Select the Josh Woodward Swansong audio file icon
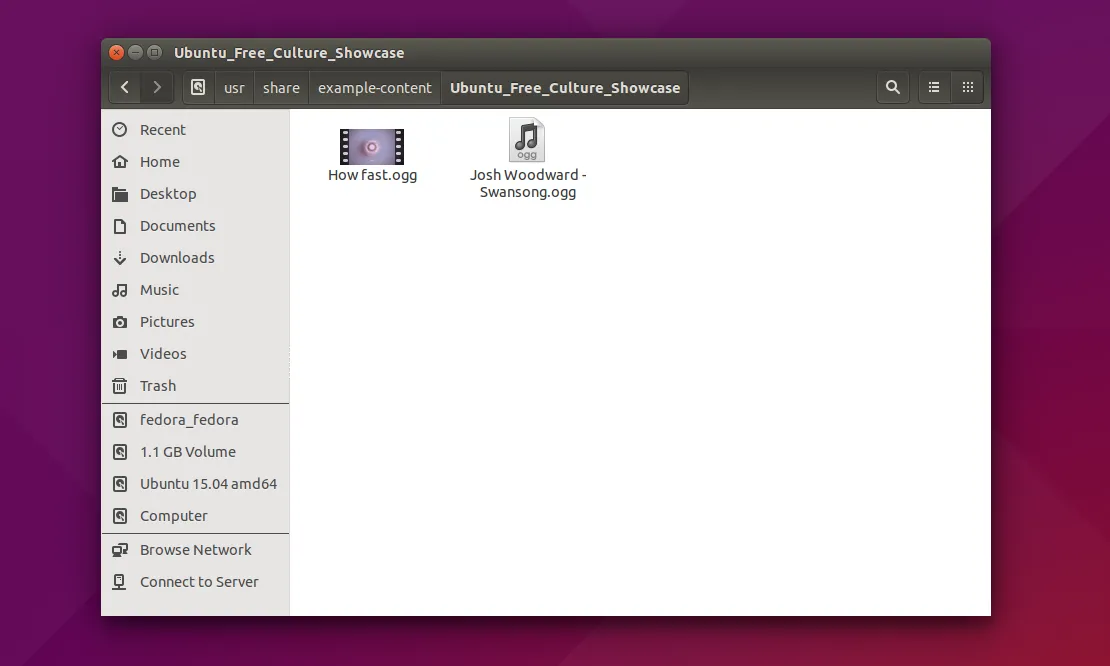The image size is (1110, 666). (x=527, y=139)
